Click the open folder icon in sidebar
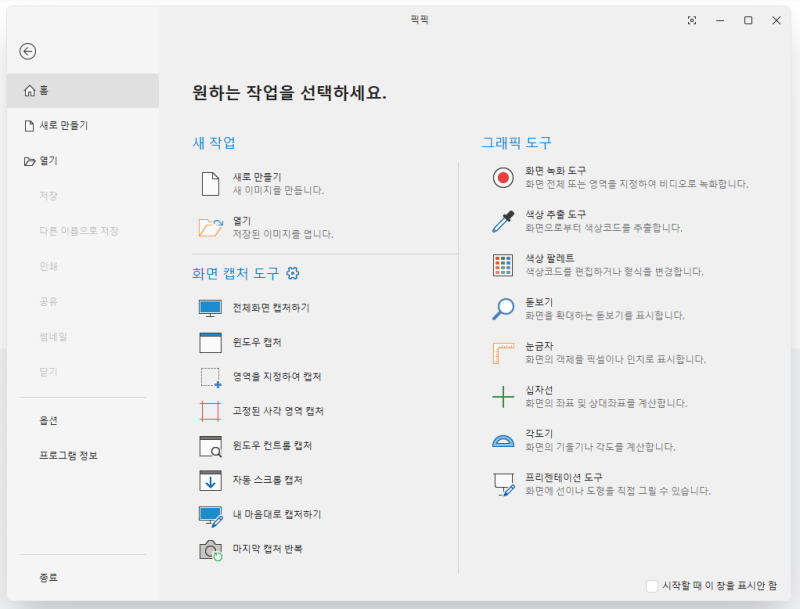The height and width of the screenshot is (609, 800). point(30,161)
